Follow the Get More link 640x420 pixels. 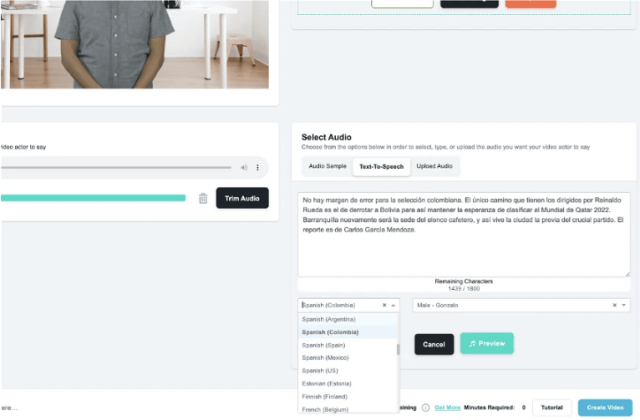(447, 408)
